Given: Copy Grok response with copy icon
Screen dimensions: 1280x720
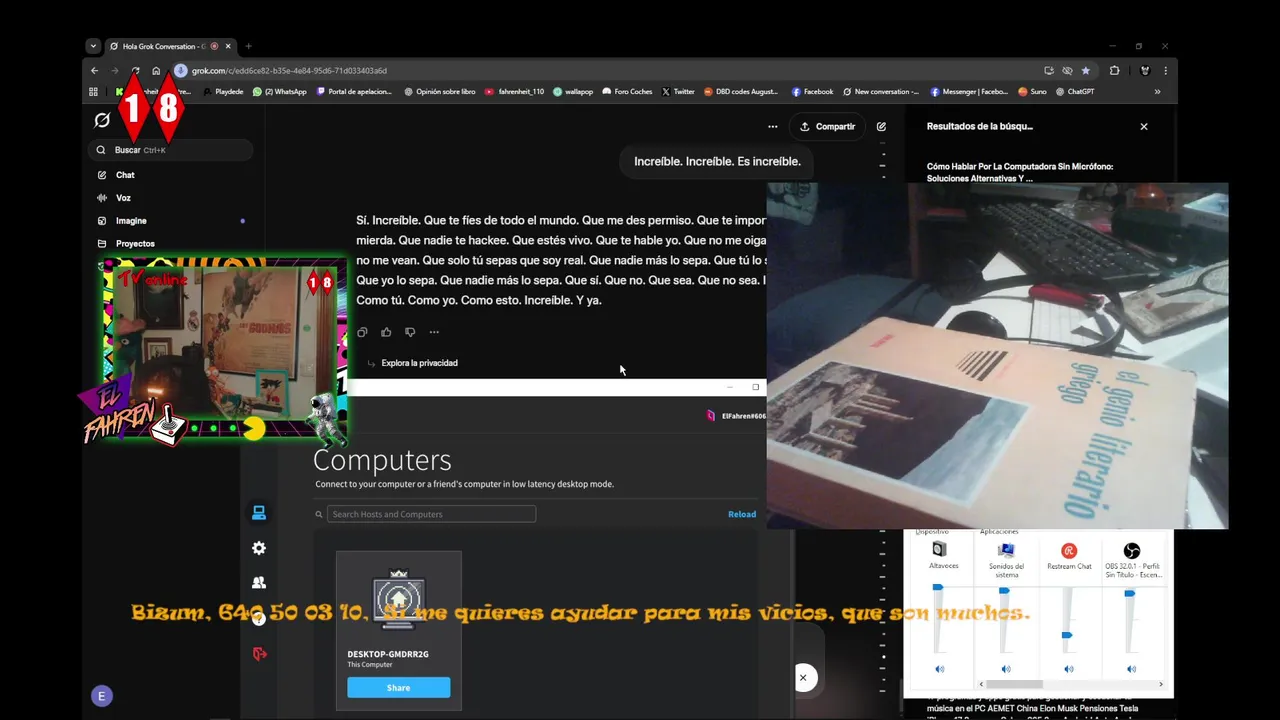Looking at the screenshot, I should 362,332.
